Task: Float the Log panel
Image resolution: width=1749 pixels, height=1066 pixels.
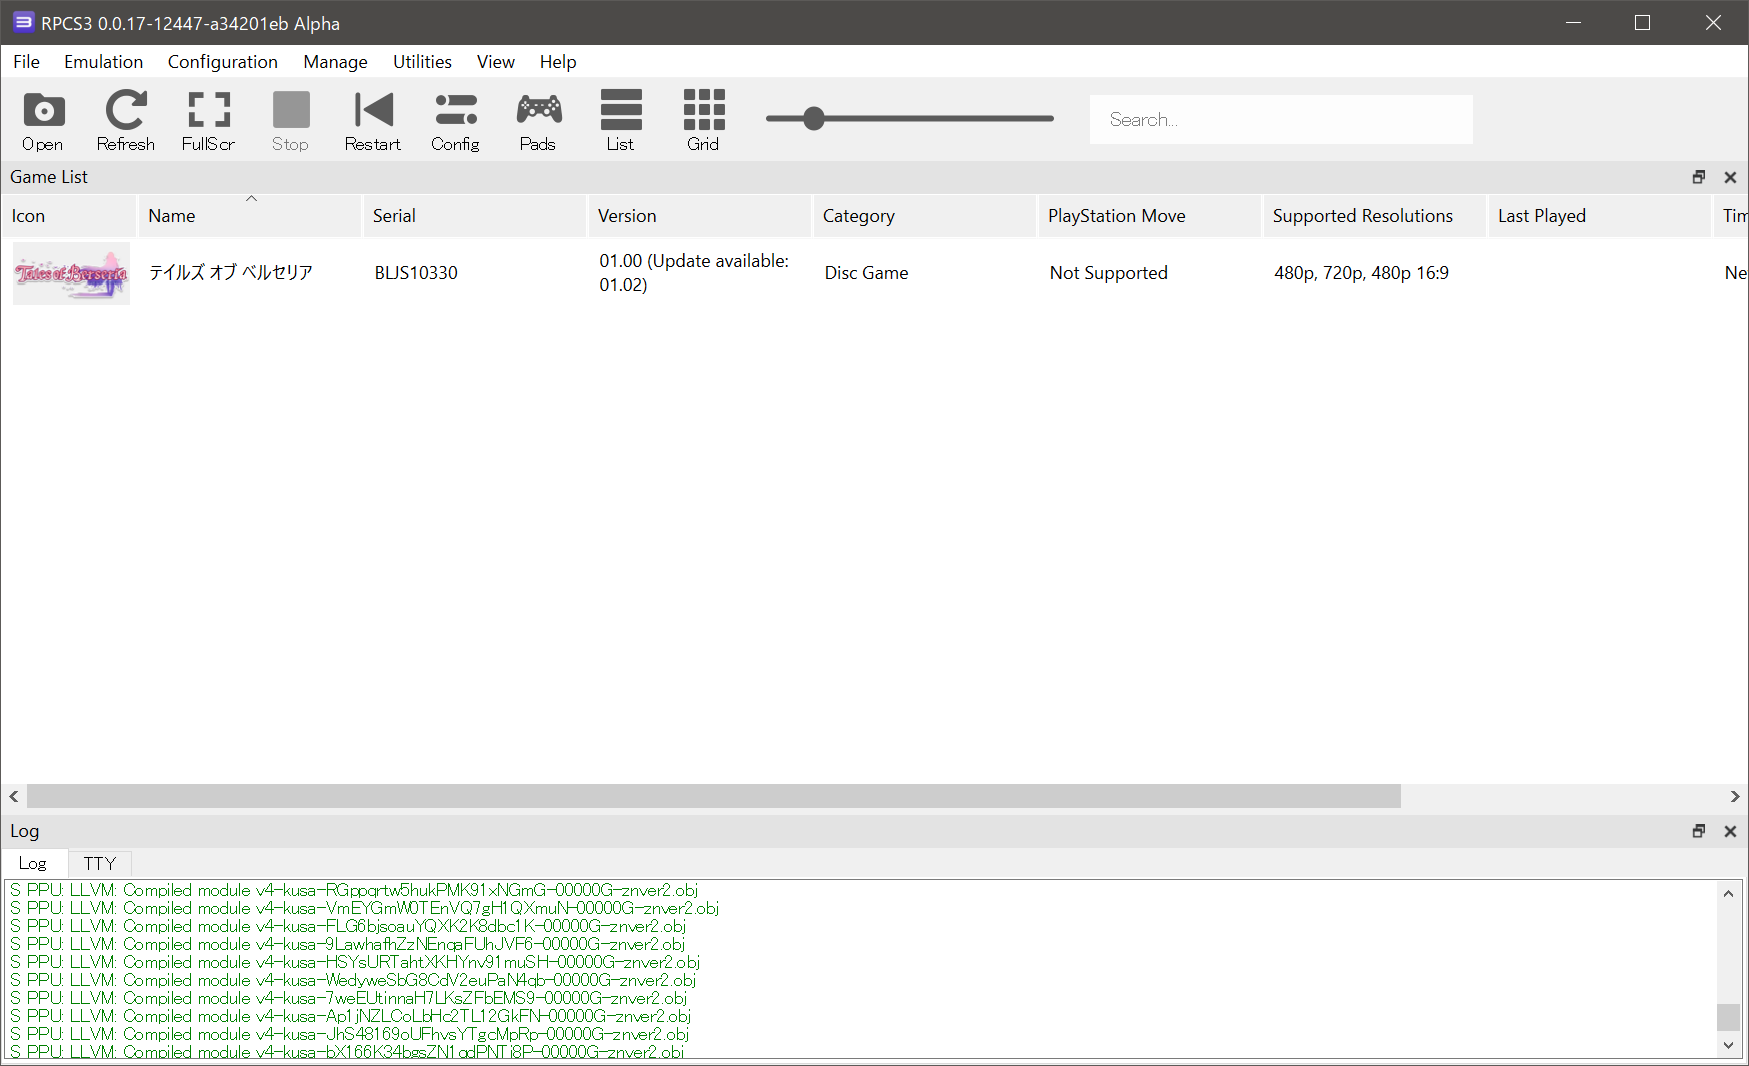Action: 1698,831
